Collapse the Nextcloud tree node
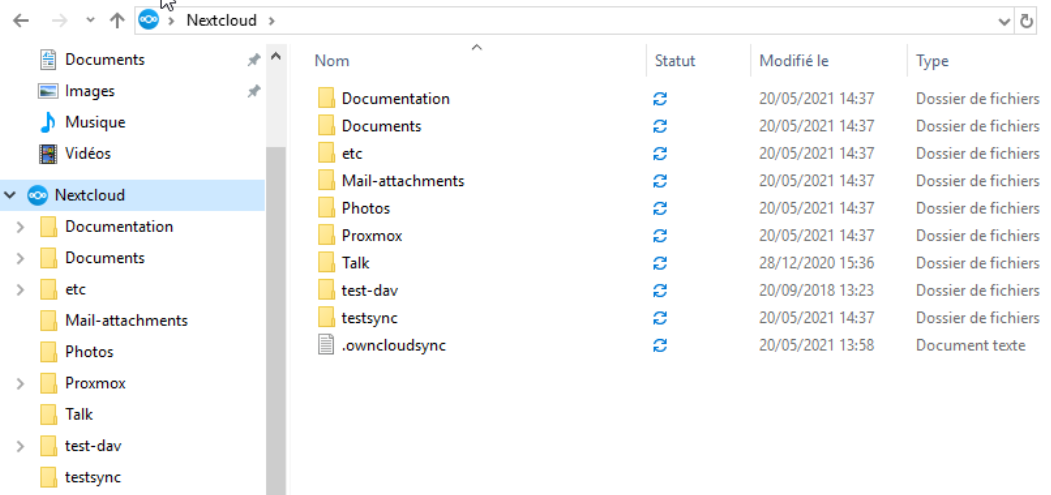 pos(11,195)
